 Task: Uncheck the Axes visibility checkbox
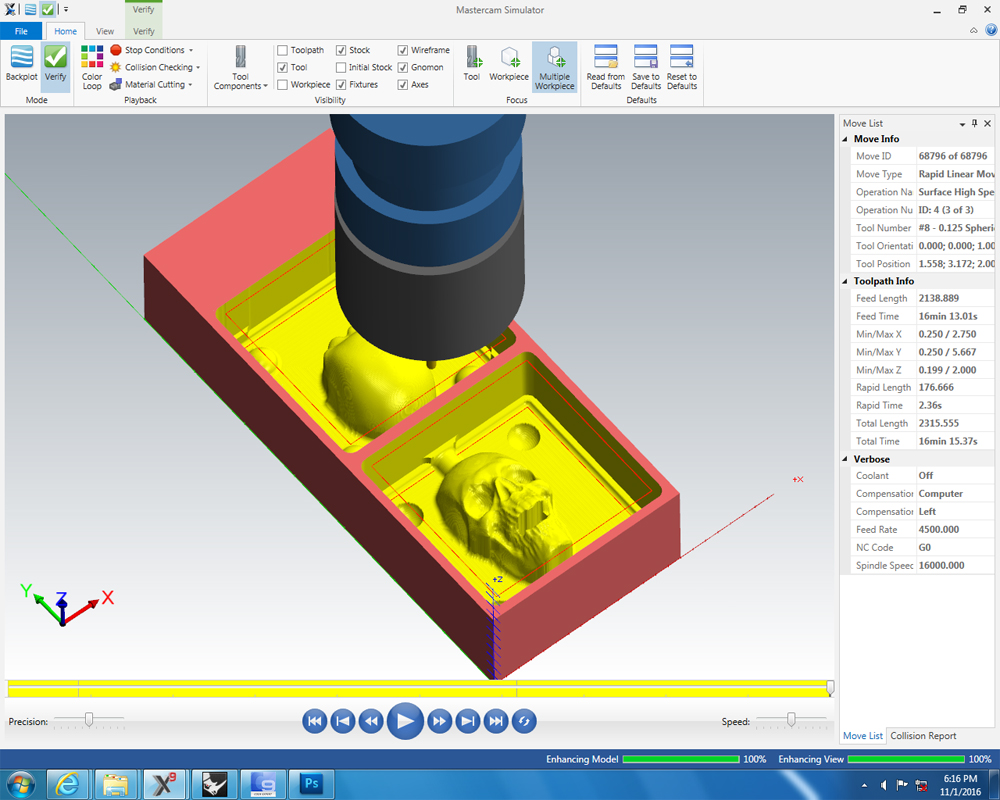403,85
